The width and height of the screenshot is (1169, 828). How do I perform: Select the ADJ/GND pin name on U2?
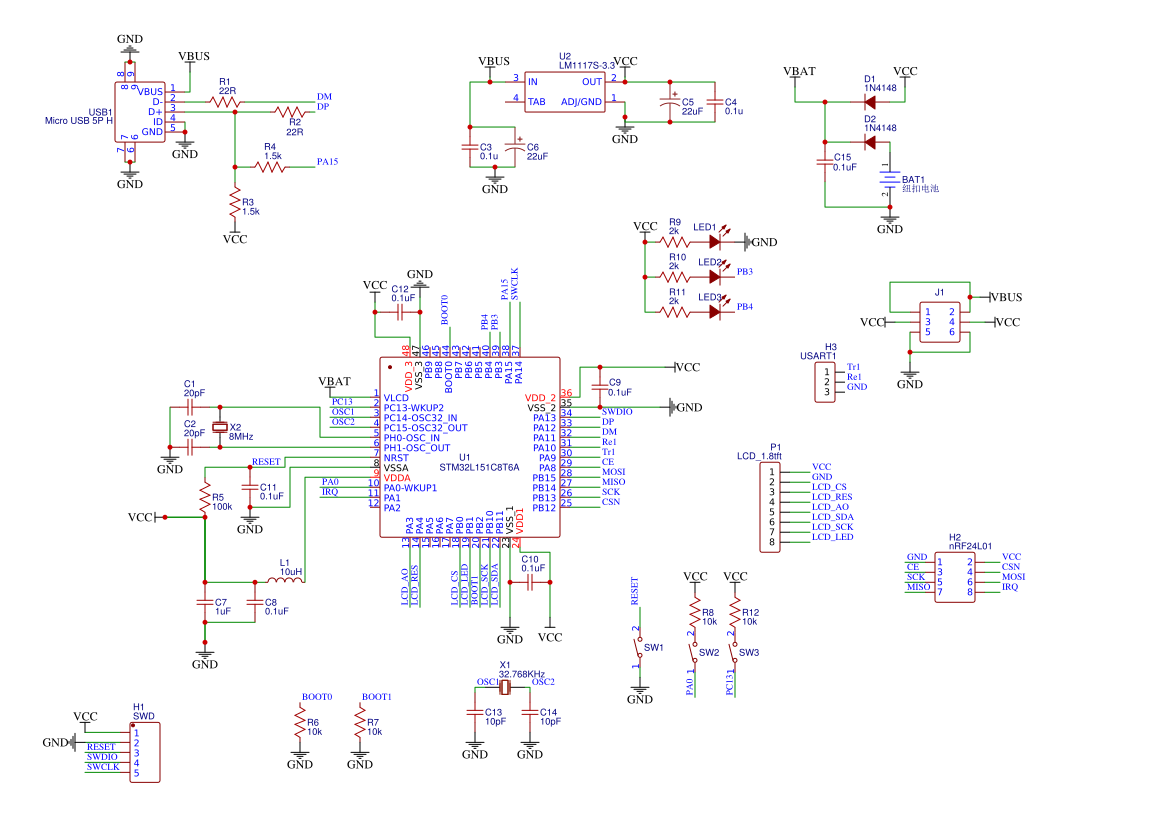[582, 101]
